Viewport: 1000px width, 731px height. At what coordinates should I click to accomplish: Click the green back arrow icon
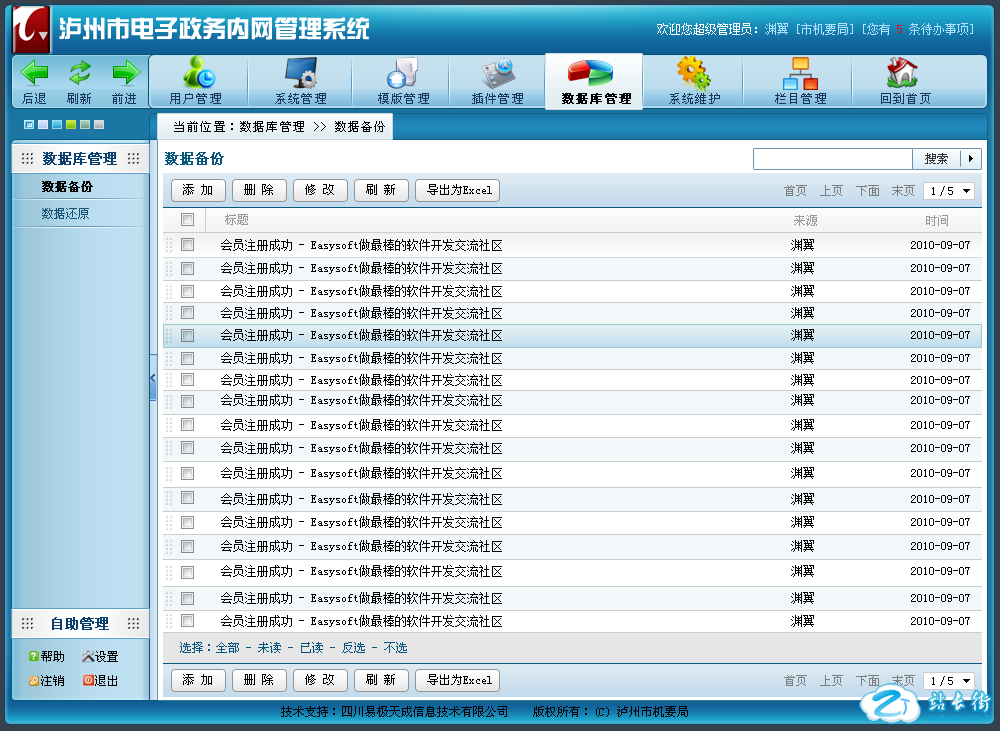(35, 73)
